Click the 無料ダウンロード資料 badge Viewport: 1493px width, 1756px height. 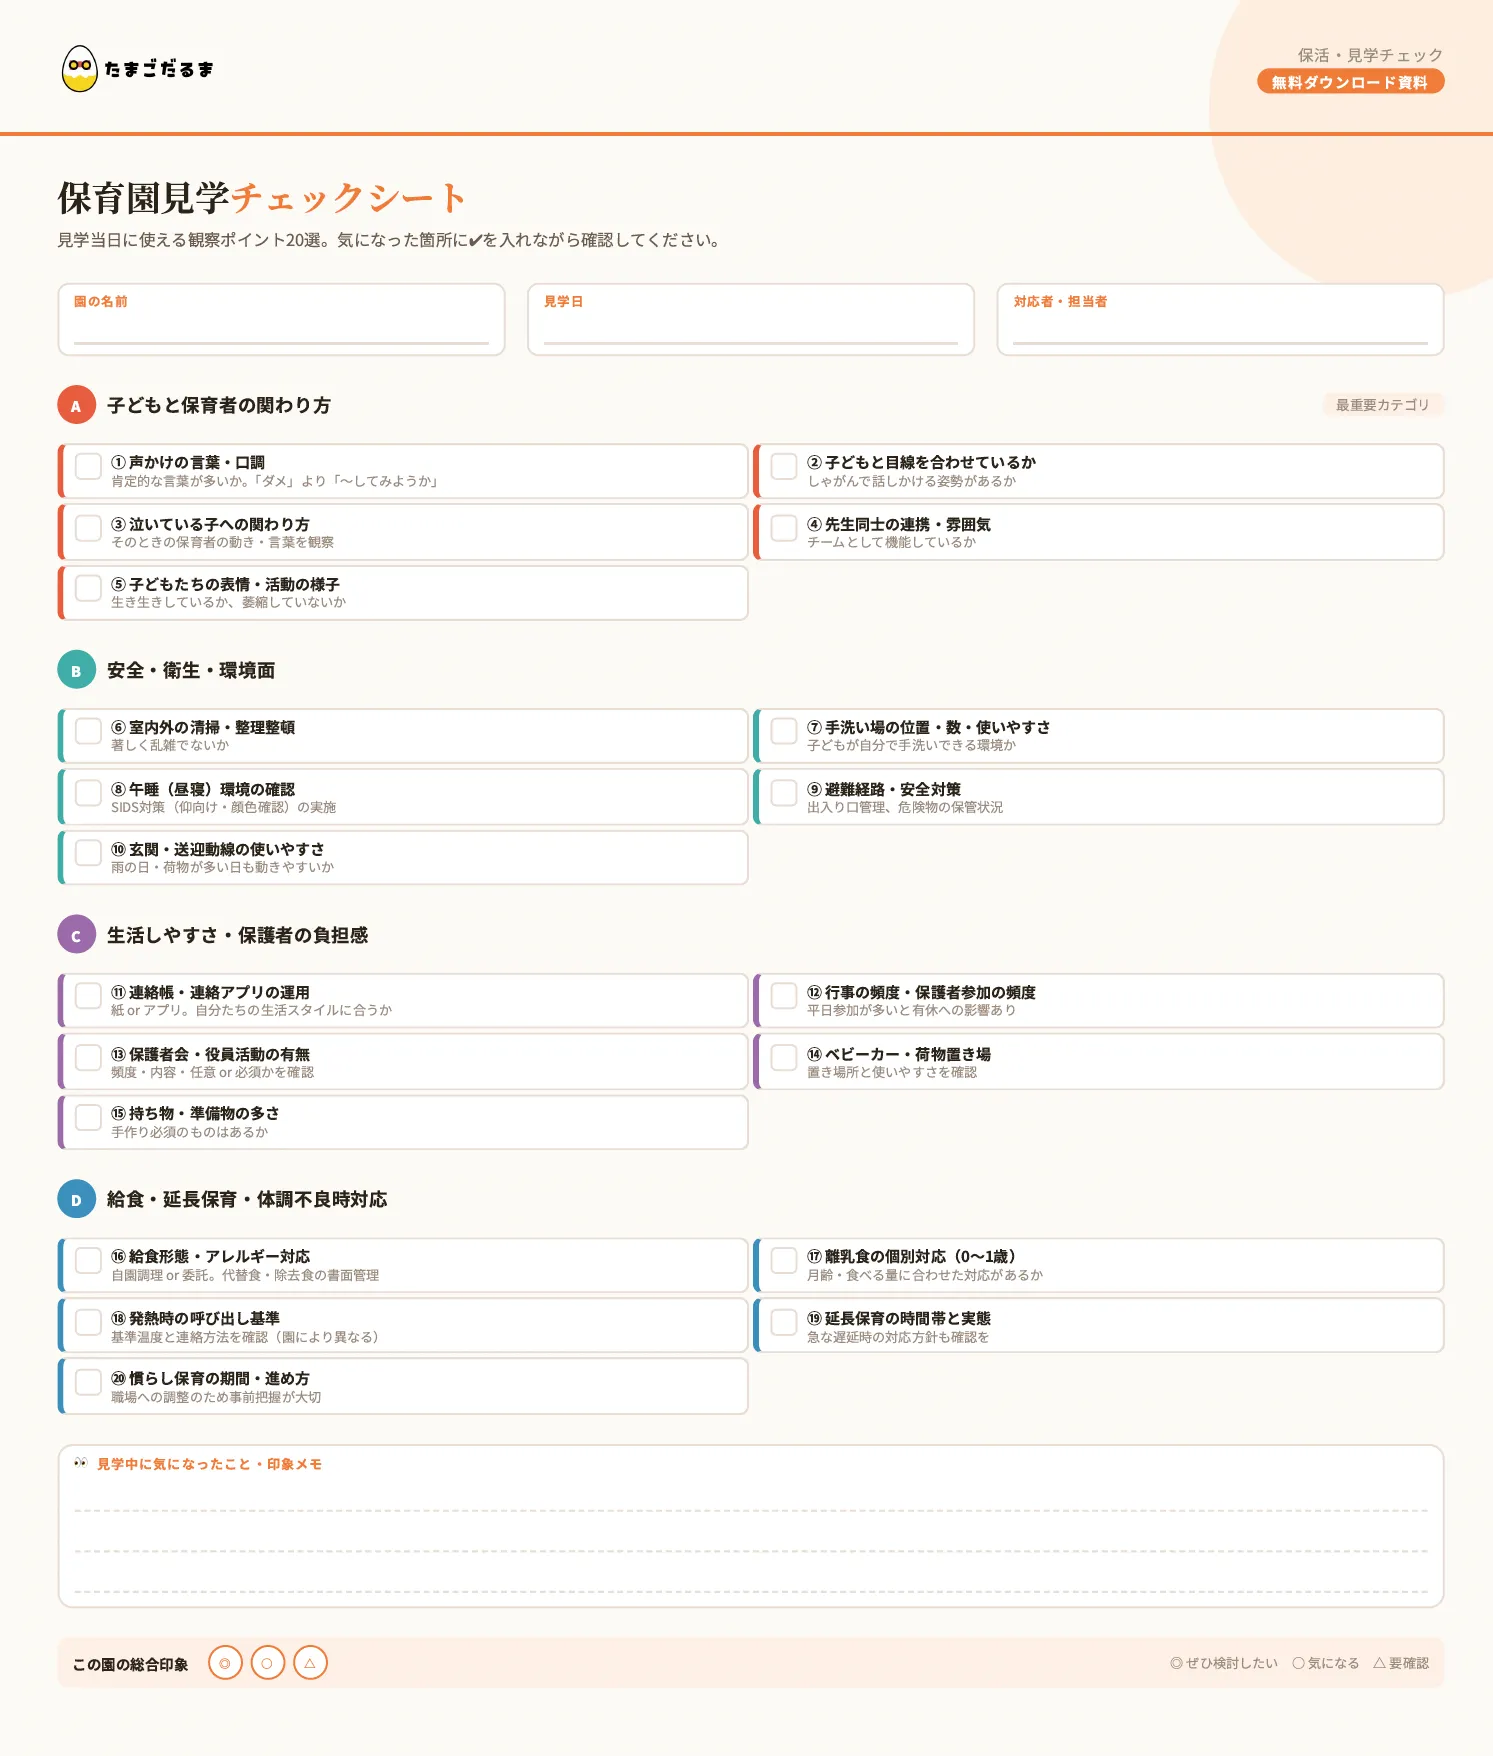1350,82
